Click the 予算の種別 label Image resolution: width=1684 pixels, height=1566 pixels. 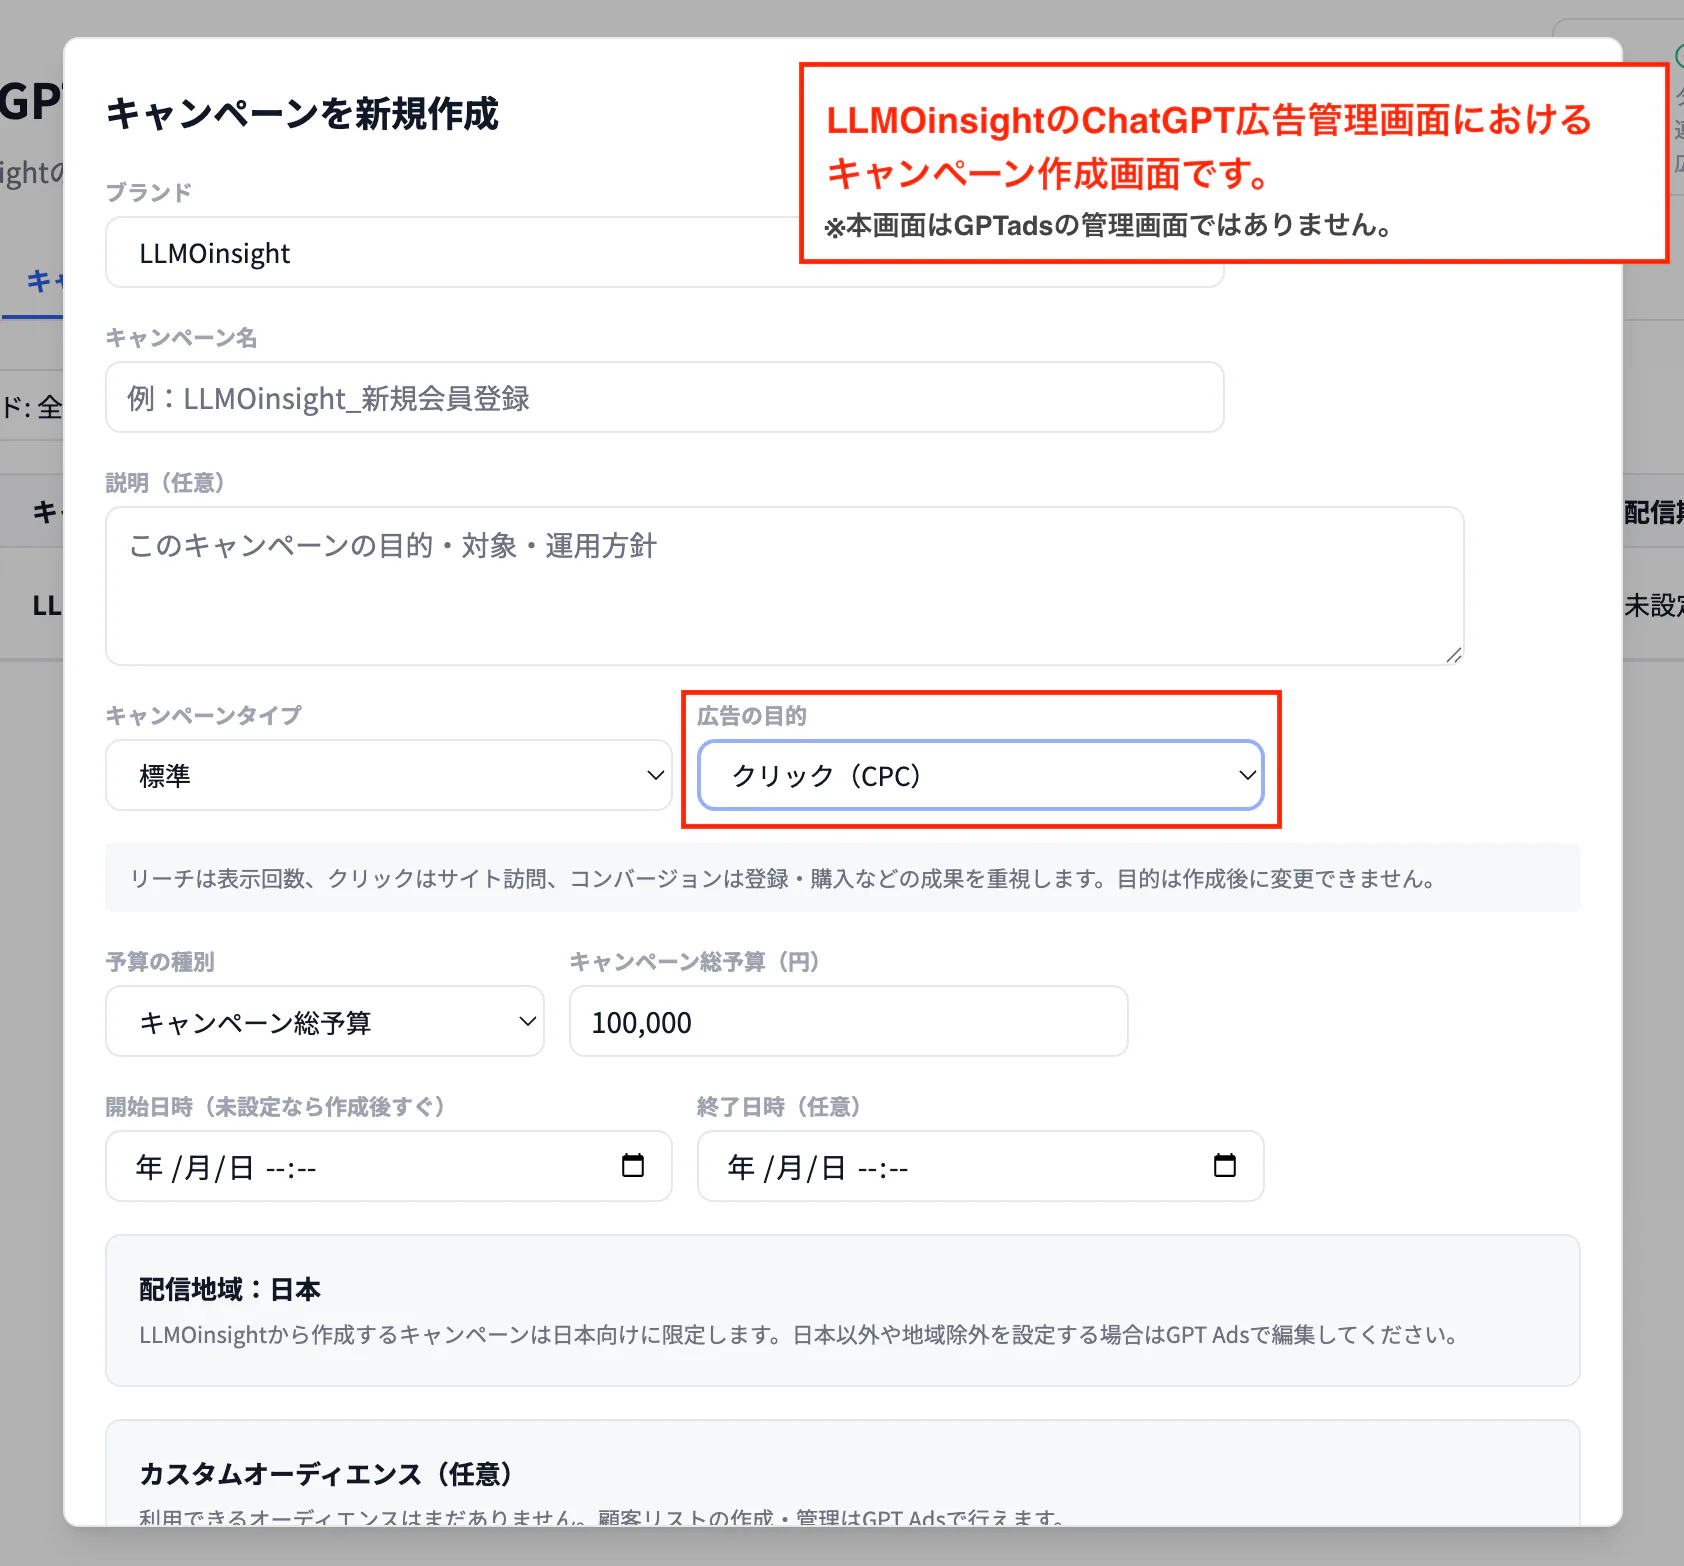coord(160,961)
